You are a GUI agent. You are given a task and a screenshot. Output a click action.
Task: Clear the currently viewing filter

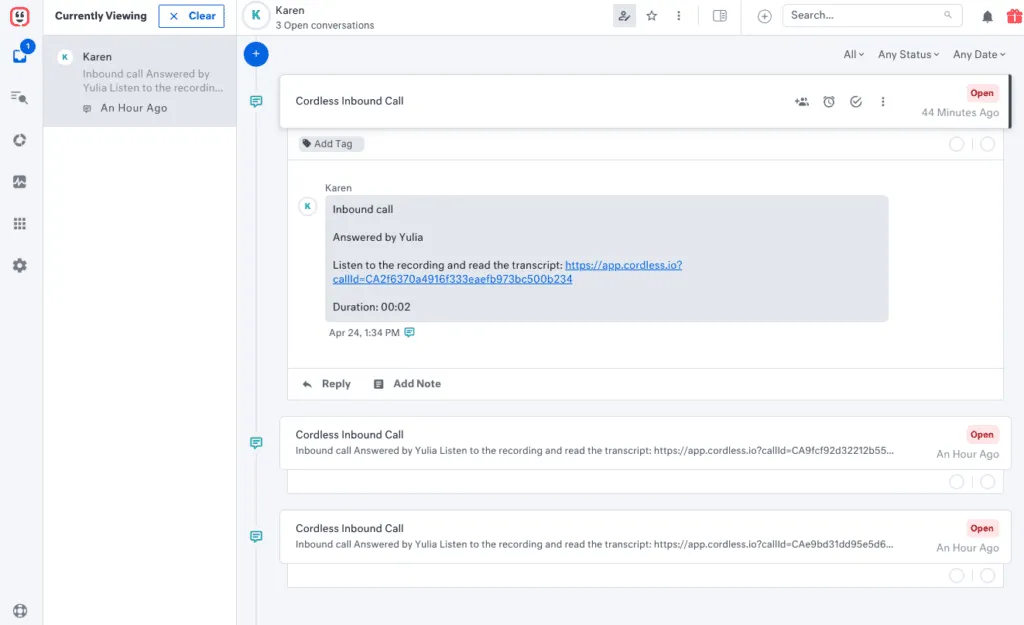[192, 16]
